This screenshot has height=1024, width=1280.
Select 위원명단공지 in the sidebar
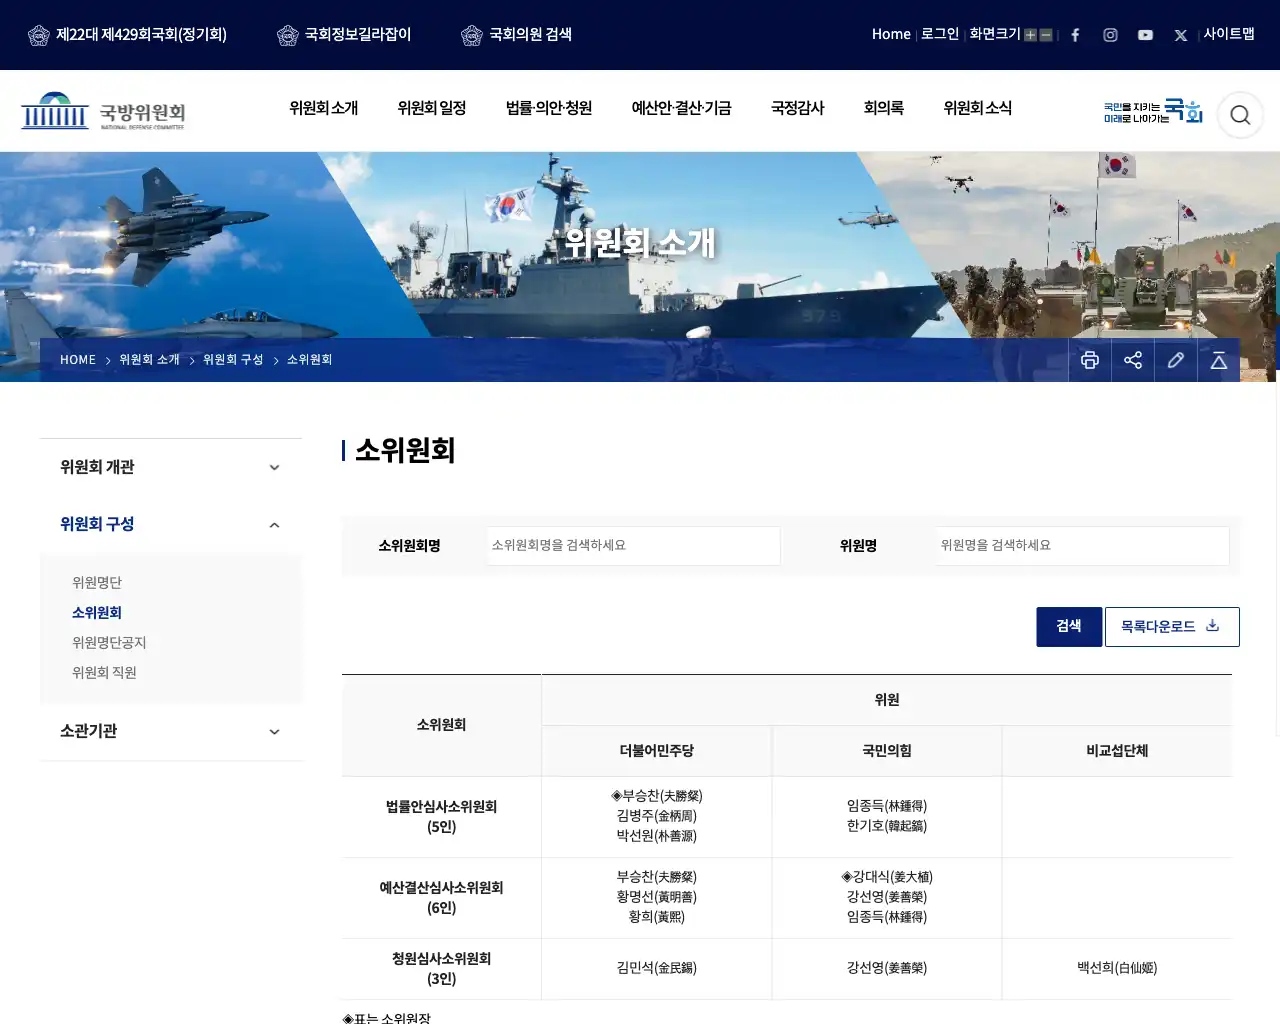tap(109, 643)
